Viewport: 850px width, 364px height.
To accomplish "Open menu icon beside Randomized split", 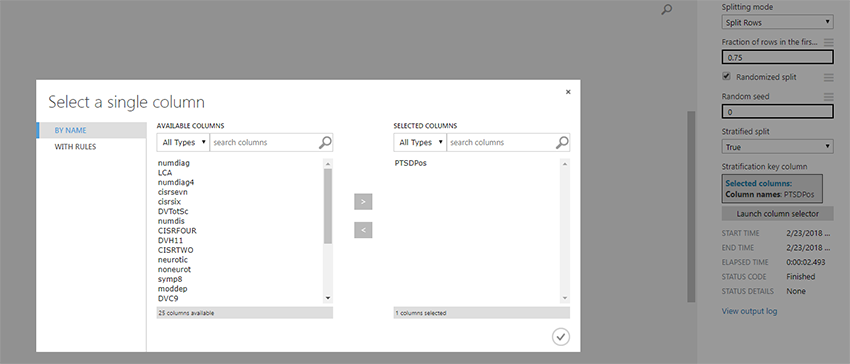I will click(828, 77).
